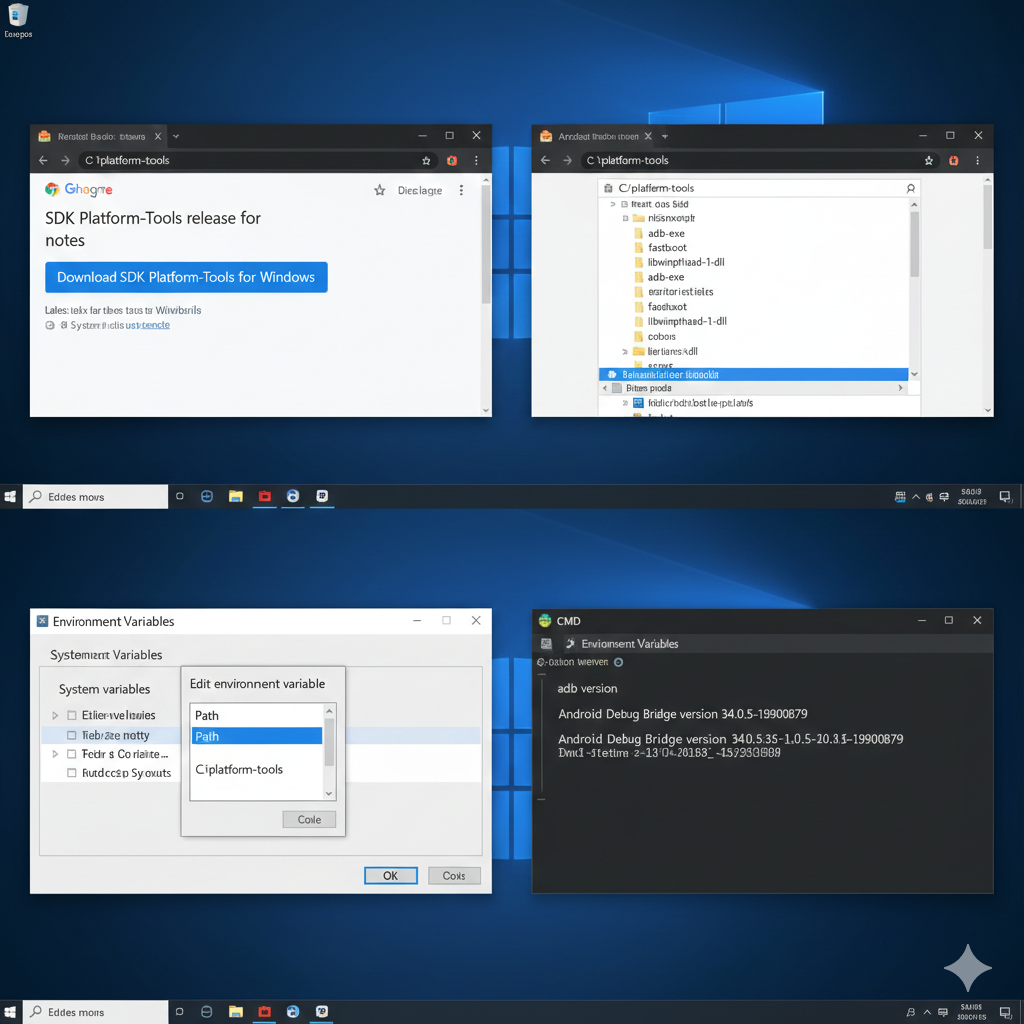Go back in the file tree browser window

(545, 160)
